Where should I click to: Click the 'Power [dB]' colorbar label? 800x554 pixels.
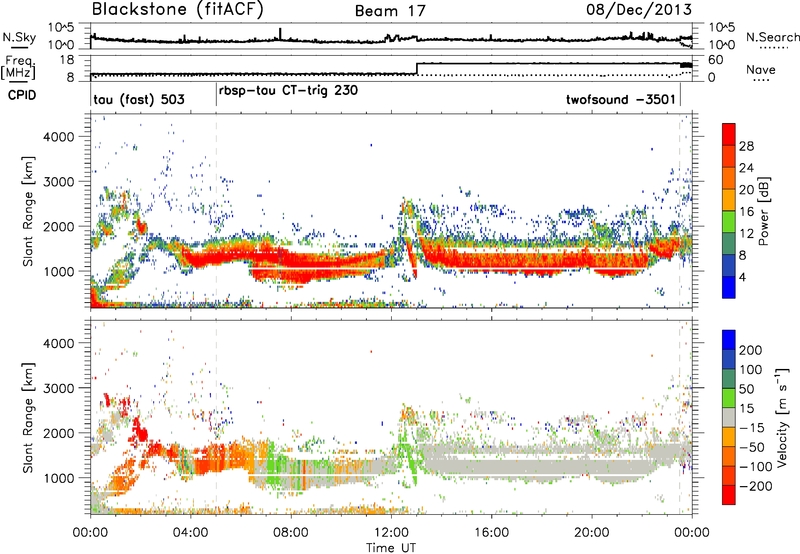coord(763,211)
